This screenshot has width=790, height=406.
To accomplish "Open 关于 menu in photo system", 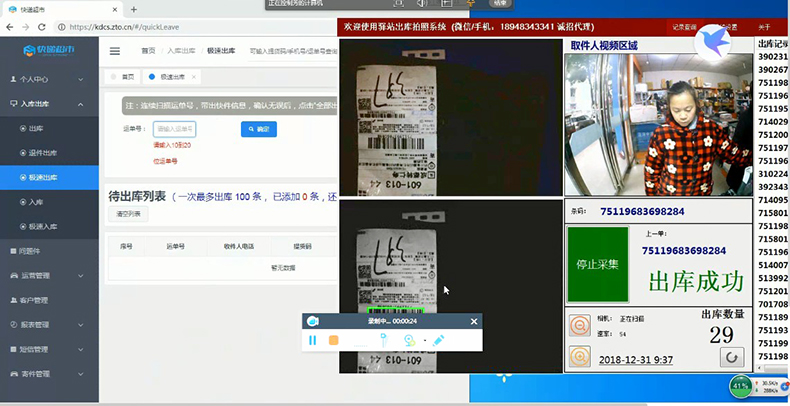I will 764,27.
